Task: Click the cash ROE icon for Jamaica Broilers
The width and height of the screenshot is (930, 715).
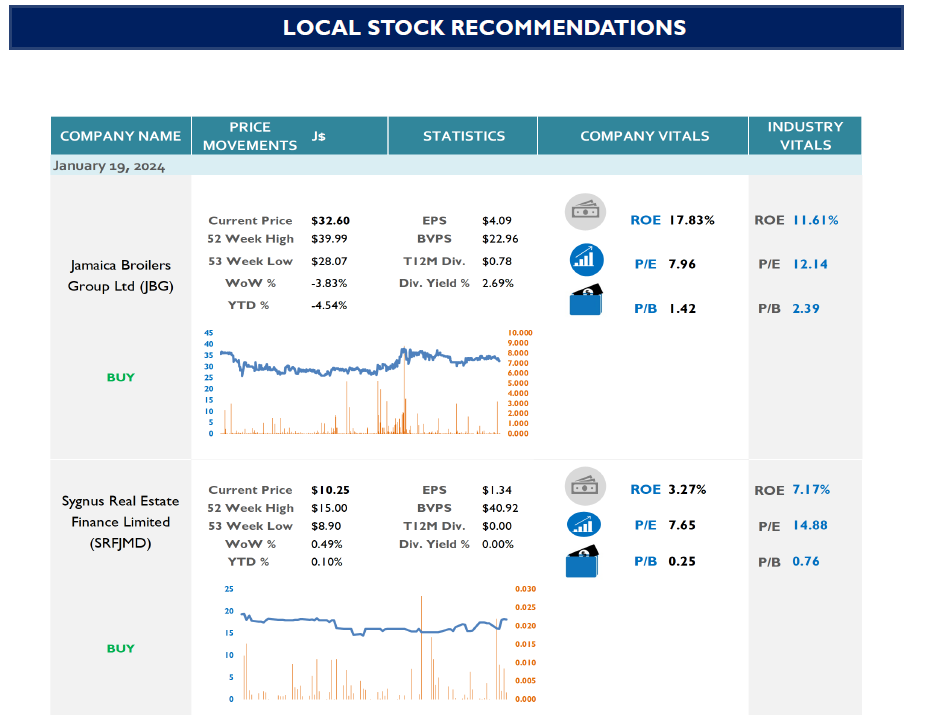Action: coord(585,212)
